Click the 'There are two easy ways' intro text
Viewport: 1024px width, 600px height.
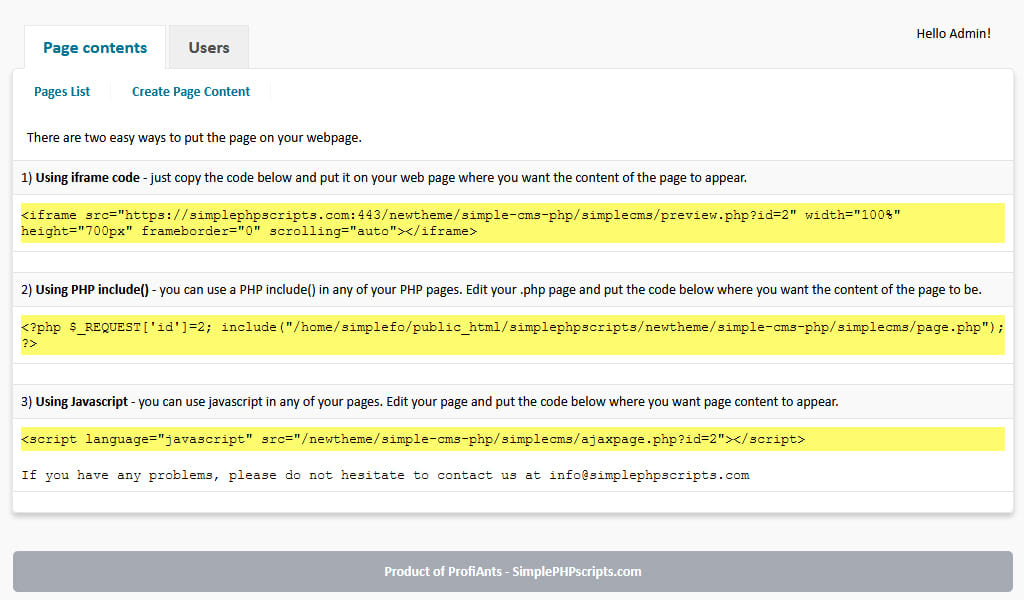point(194,138)
